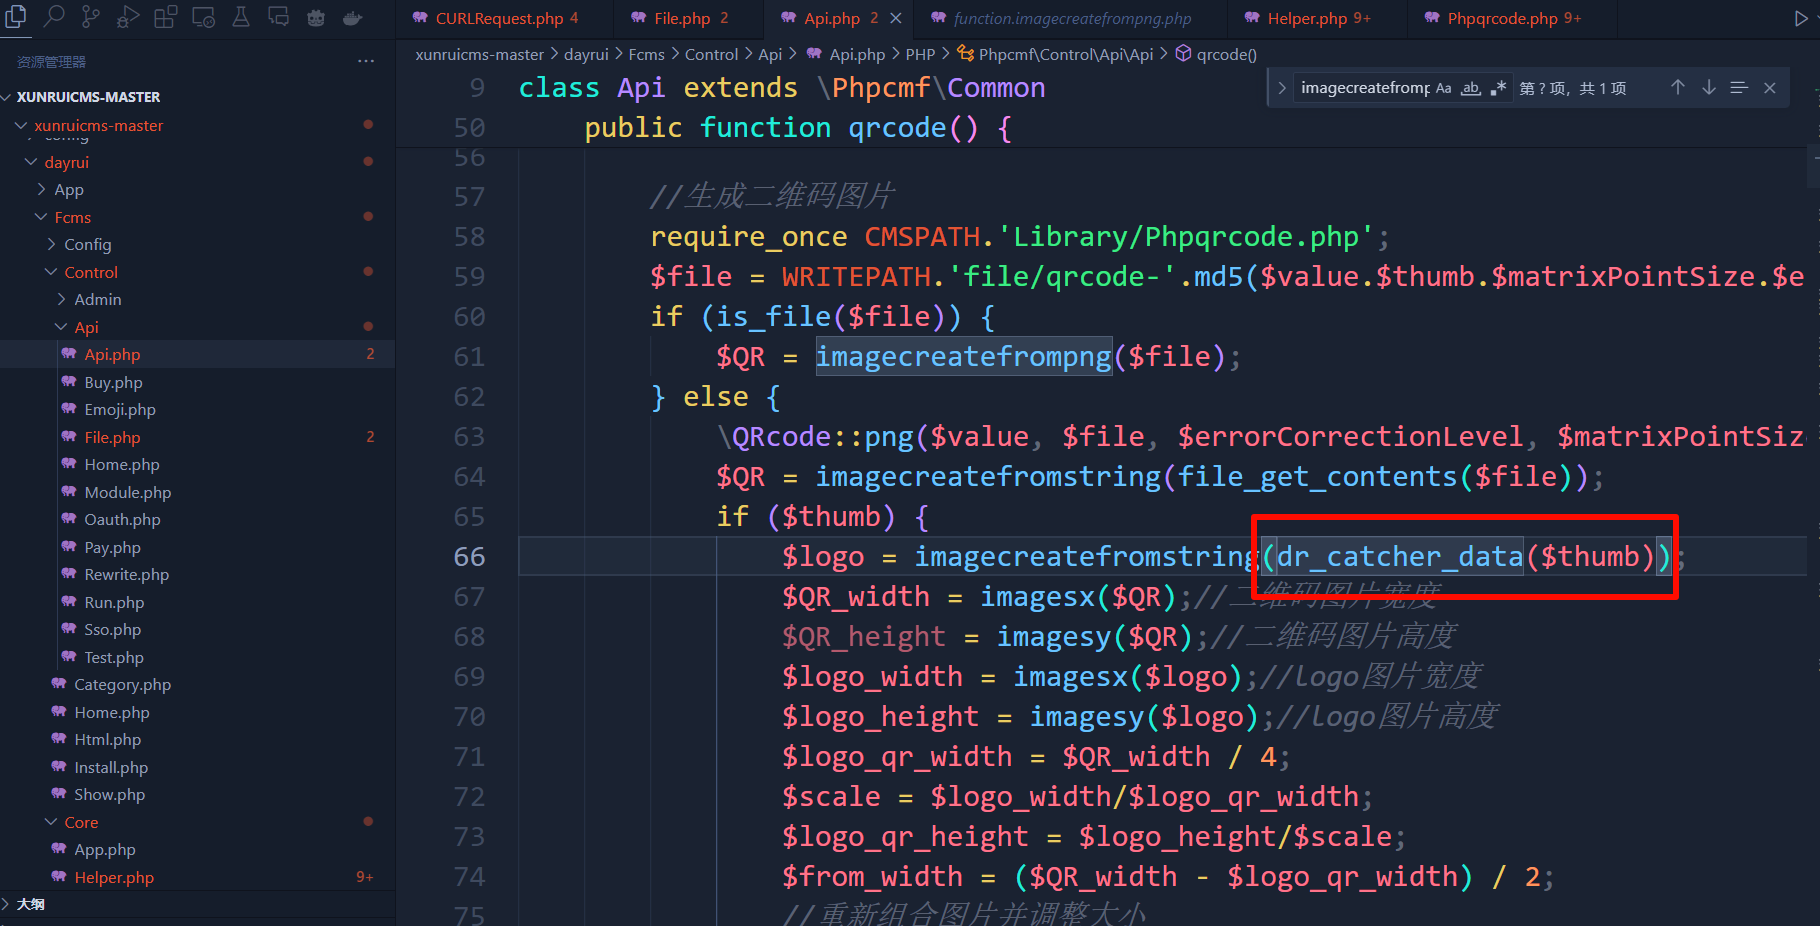The height and width of the screenshot is (926, 1820).
Task: Toggle match whole word in find widget
Action: click(1470, 88)
